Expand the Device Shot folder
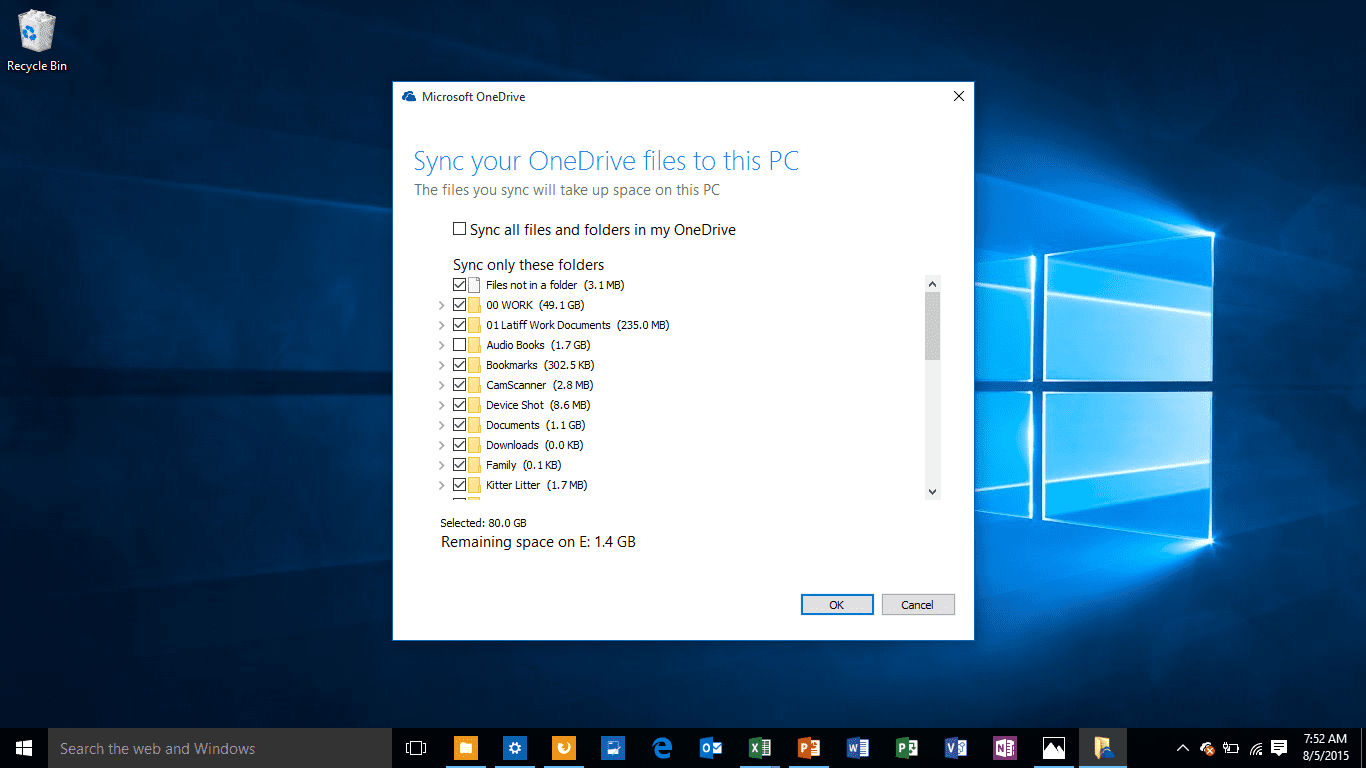Image resolution: width=1366 pixels, height=768 pixels. coord(441,405)
